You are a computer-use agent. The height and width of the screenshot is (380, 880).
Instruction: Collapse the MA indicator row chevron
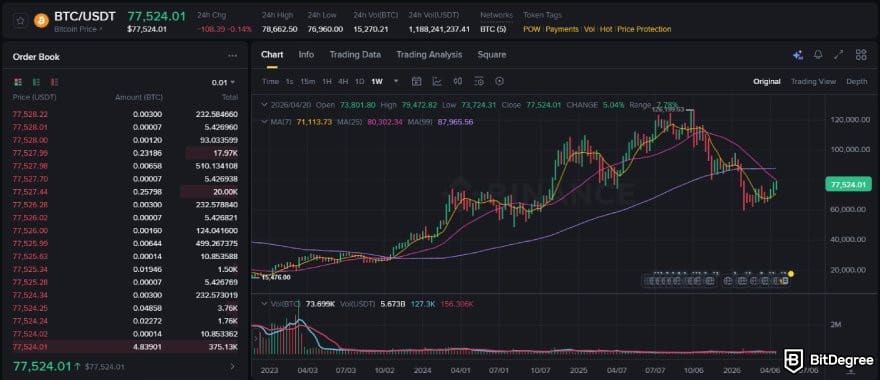click(x=265, y=121)
